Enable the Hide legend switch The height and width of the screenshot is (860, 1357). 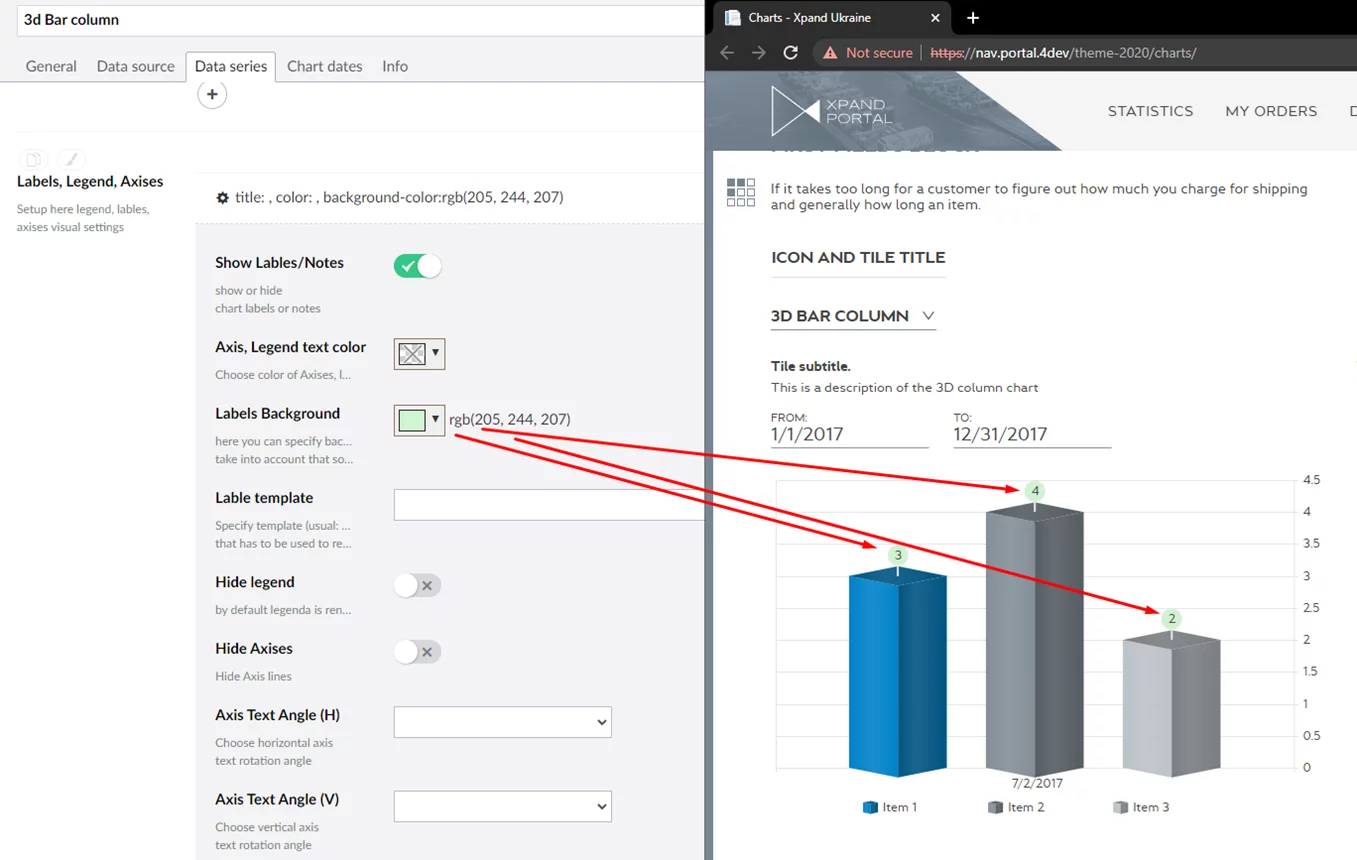pyautogui.click(x=417, y=586)
